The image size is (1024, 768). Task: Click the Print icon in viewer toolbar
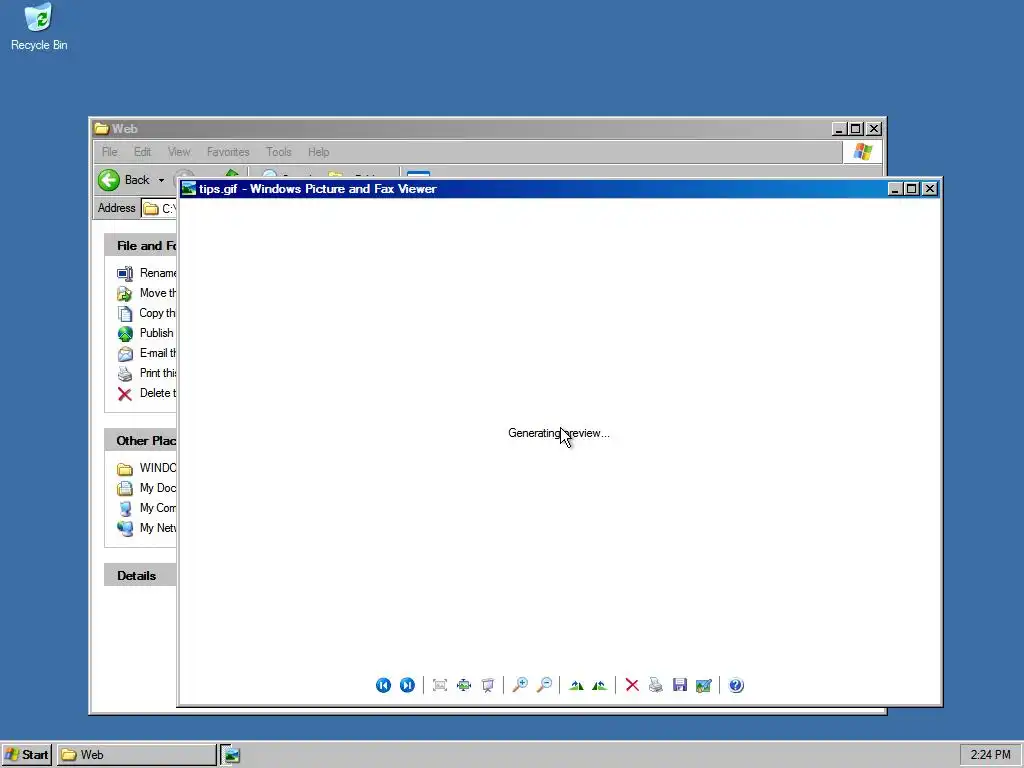(x=656, y=685)
